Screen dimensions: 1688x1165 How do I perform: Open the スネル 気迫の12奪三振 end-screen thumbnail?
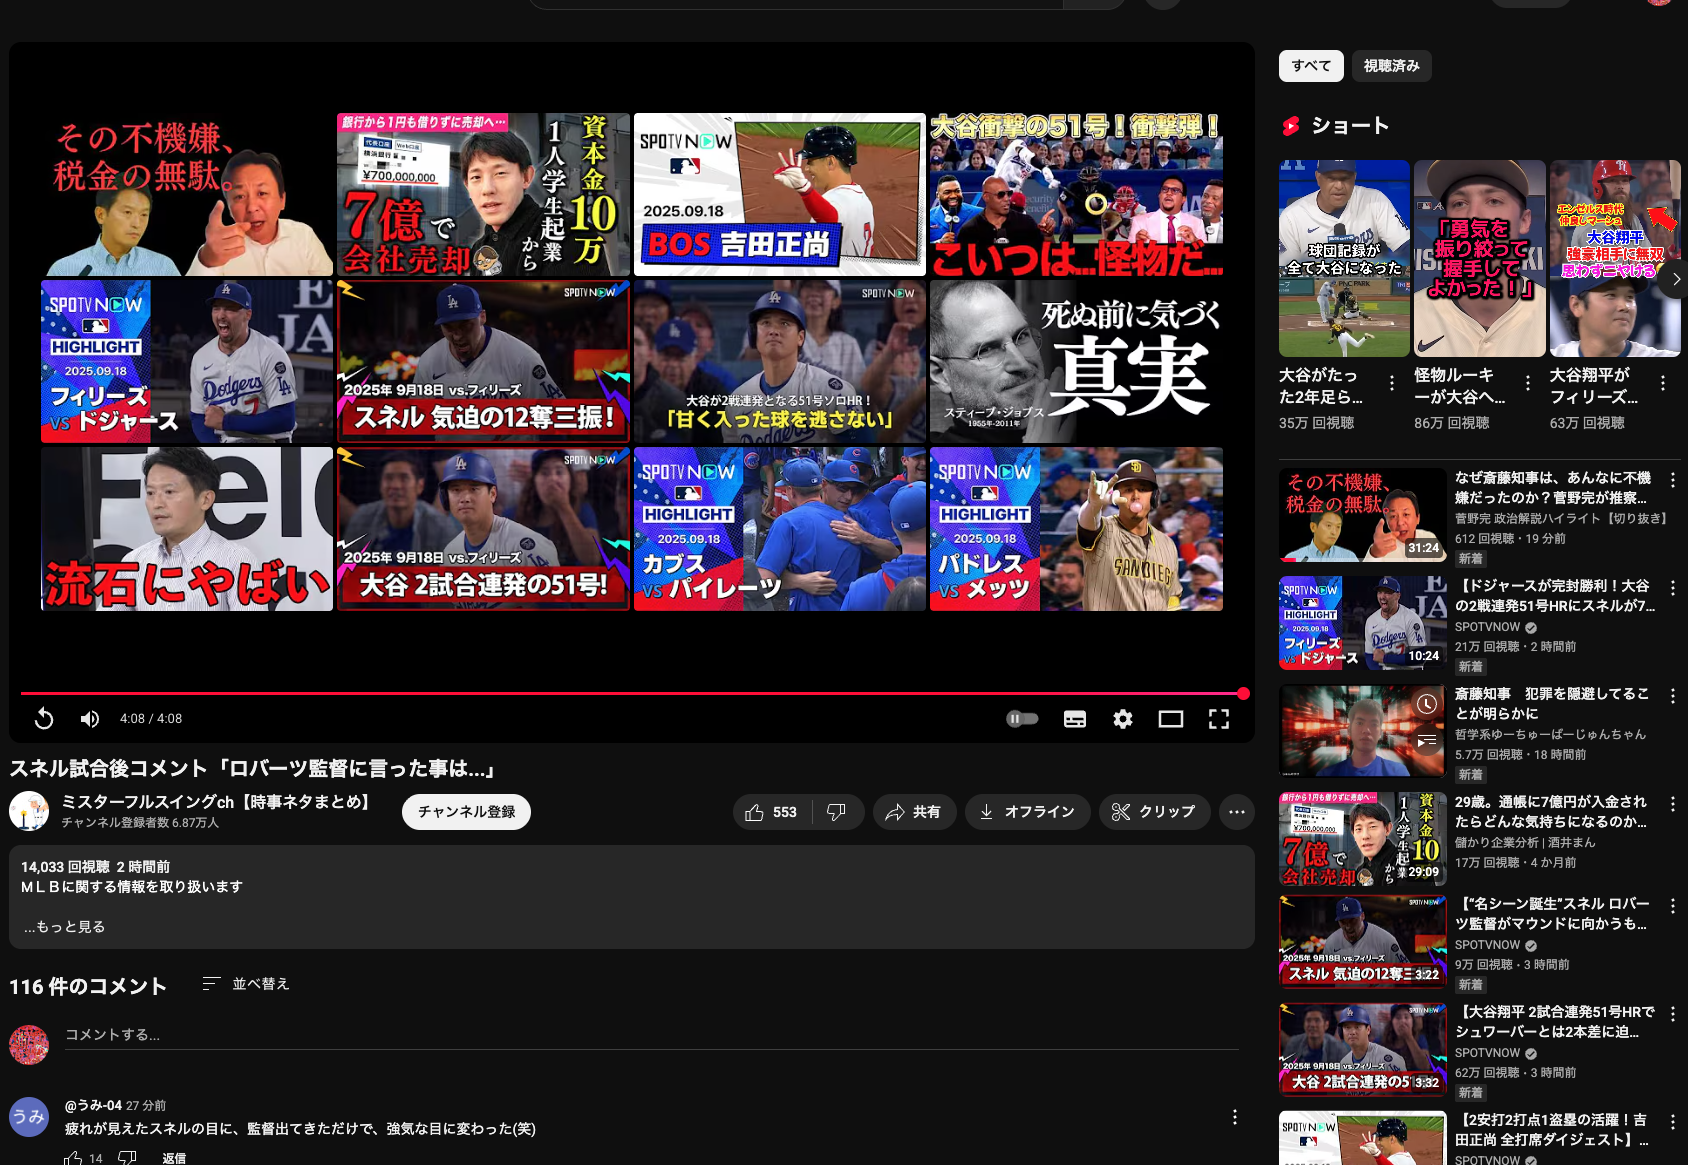[x=484, y=362]
